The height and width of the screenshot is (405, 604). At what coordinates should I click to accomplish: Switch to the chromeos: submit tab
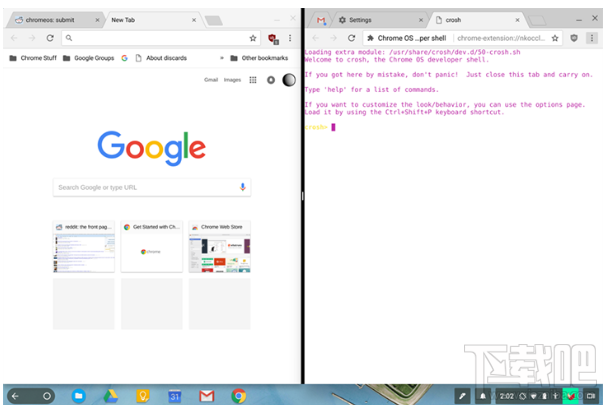[x=54, y=20]
